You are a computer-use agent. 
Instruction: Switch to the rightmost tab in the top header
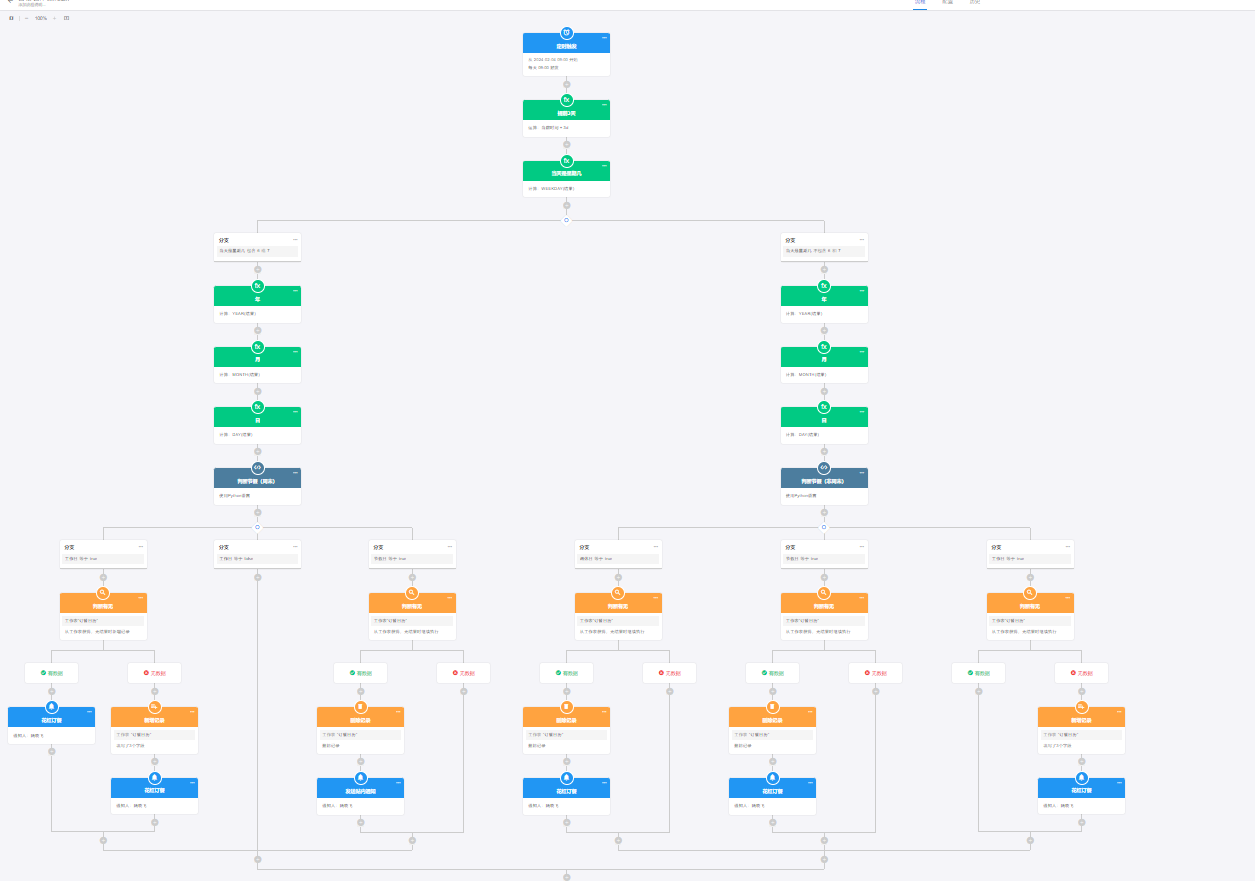(x=975, y=2)
